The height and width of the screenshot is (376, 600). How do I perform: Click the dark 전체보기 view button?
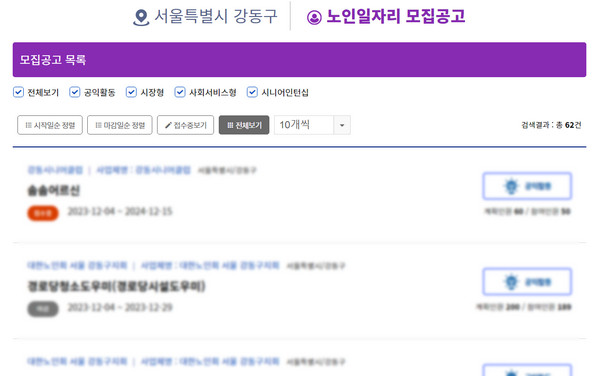pyautogui.click(x=244, y=125)
